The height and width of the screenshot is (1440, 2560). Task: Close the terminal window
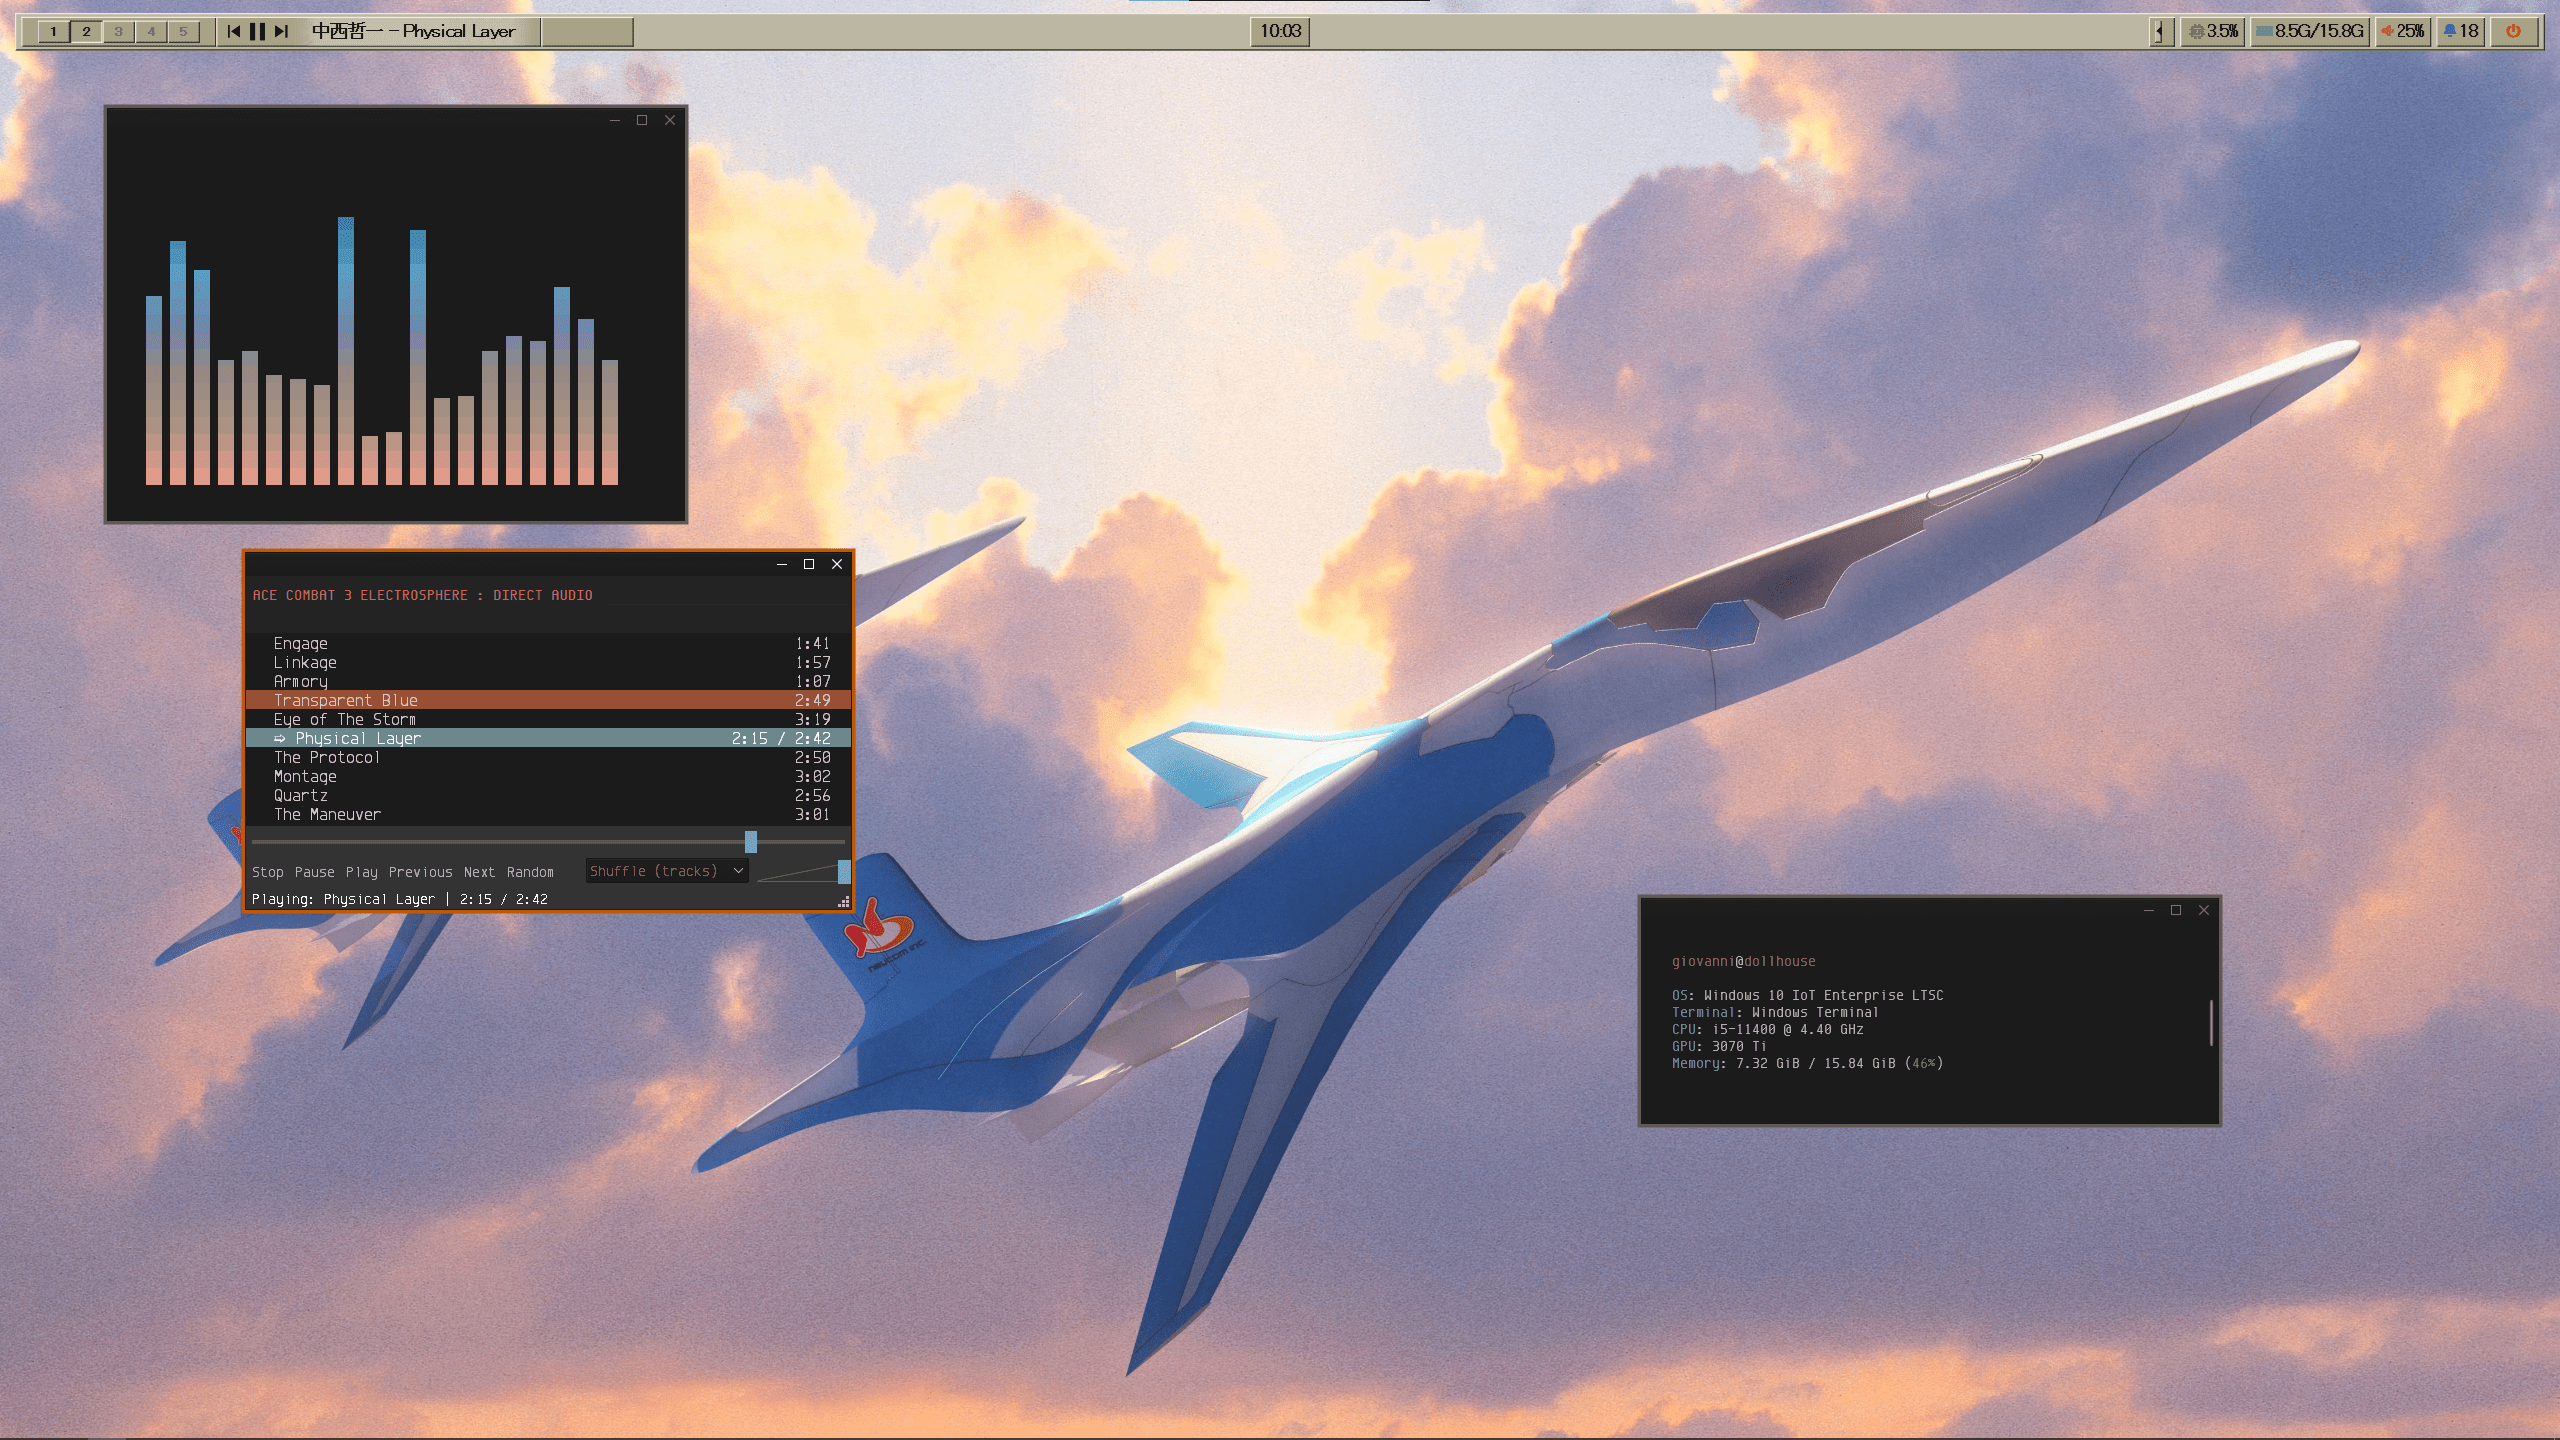[x=2204, y=910]
